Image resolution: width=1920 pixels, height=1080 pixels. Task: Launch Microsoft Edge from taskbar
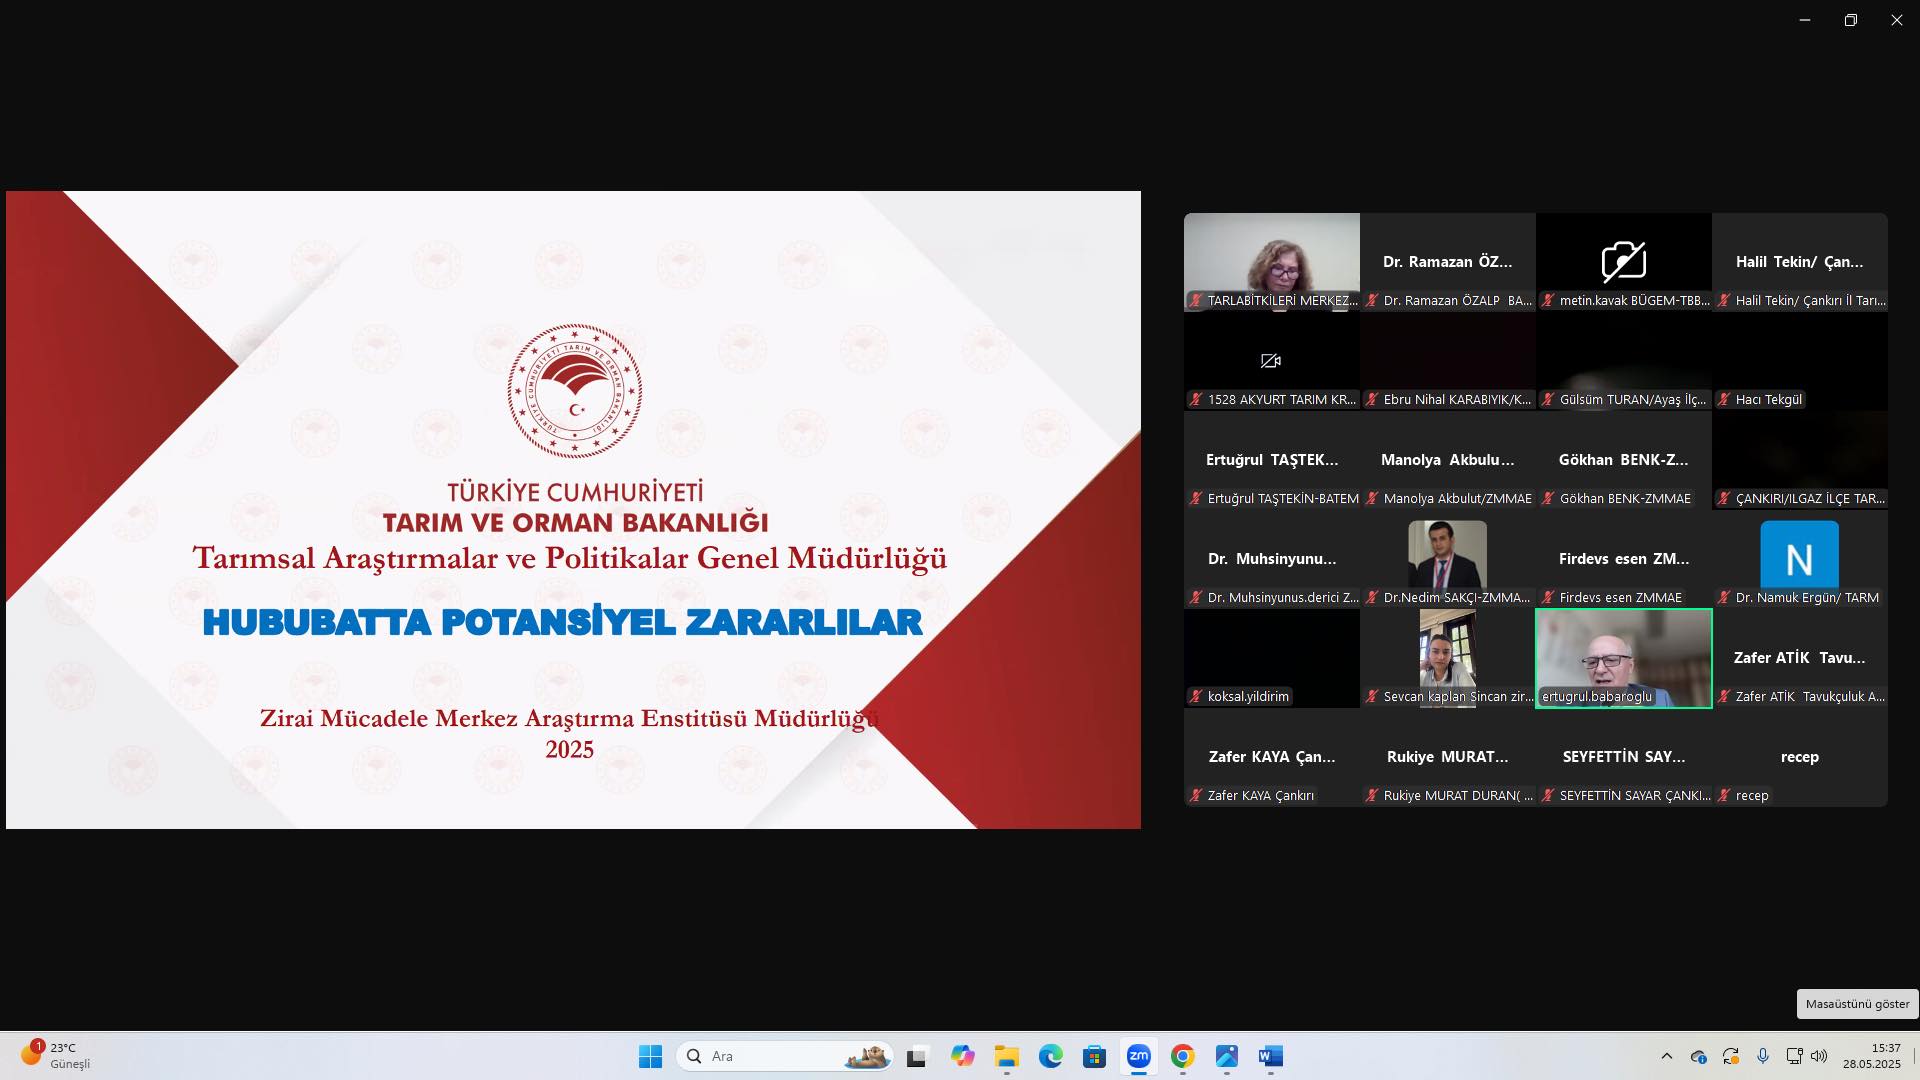click(1050, 1056)
